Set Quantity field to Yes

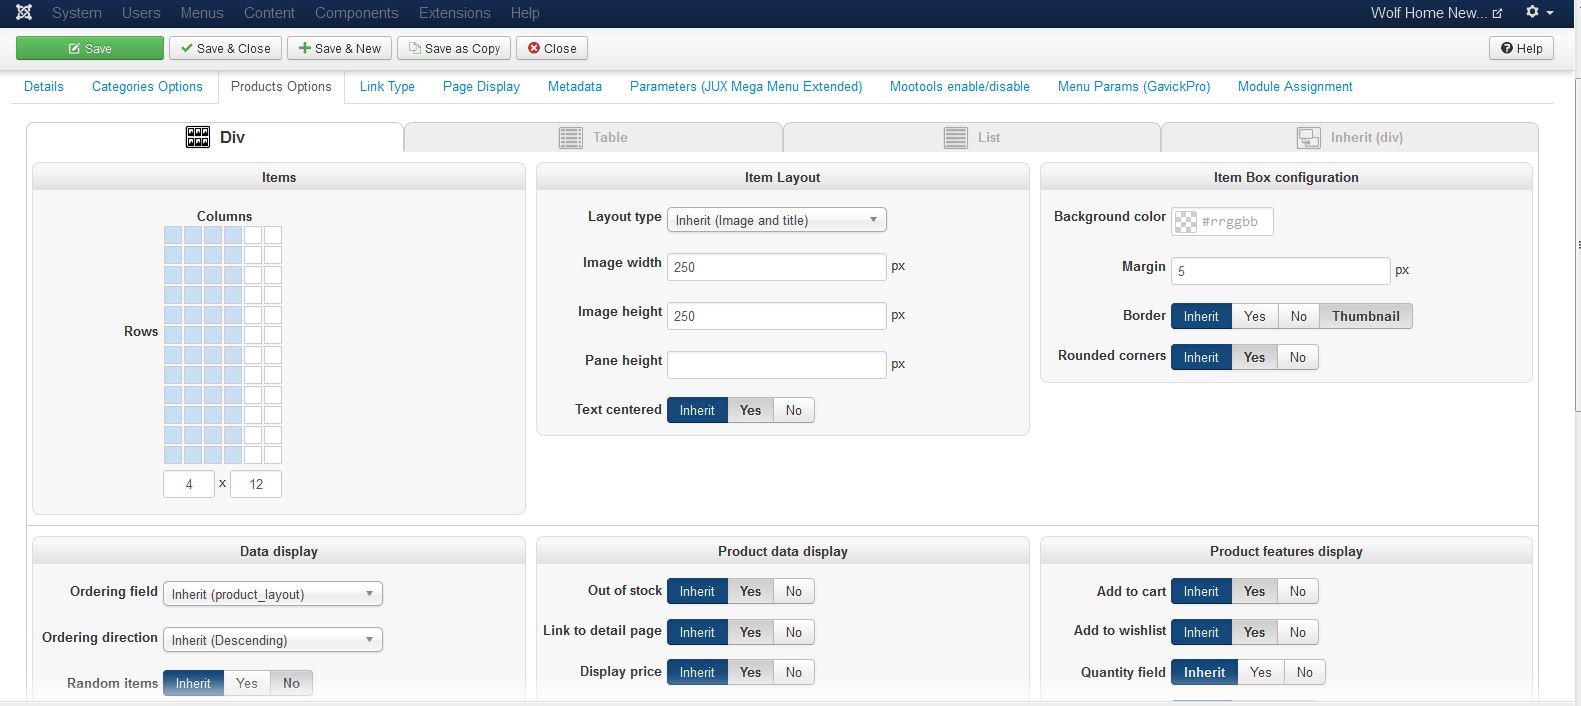pyautogui.click(x=1261, y=672)
